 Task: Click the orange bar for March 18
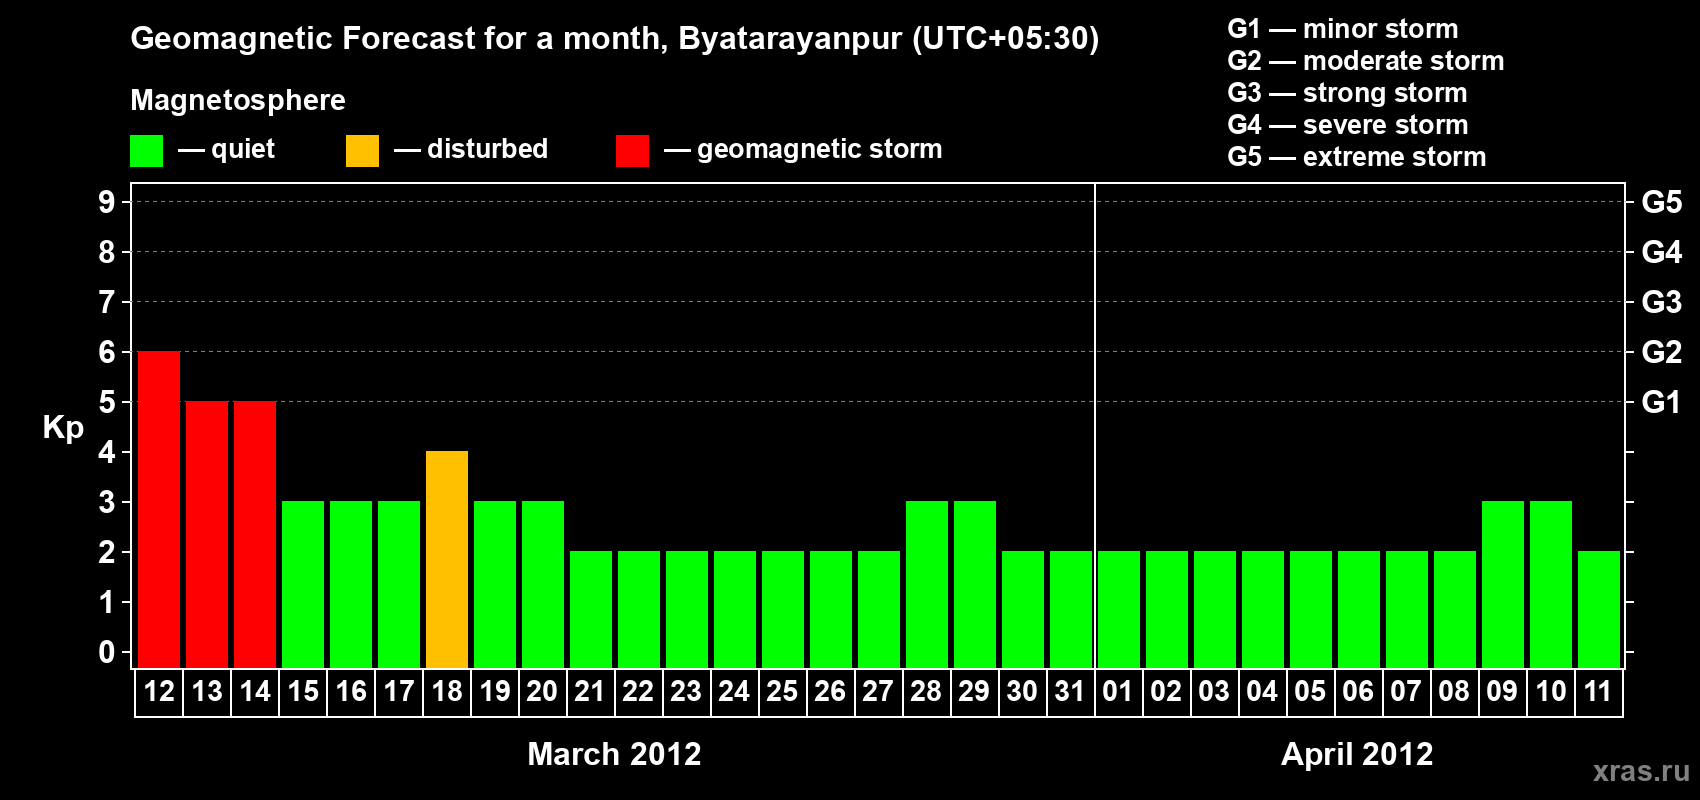447,559
